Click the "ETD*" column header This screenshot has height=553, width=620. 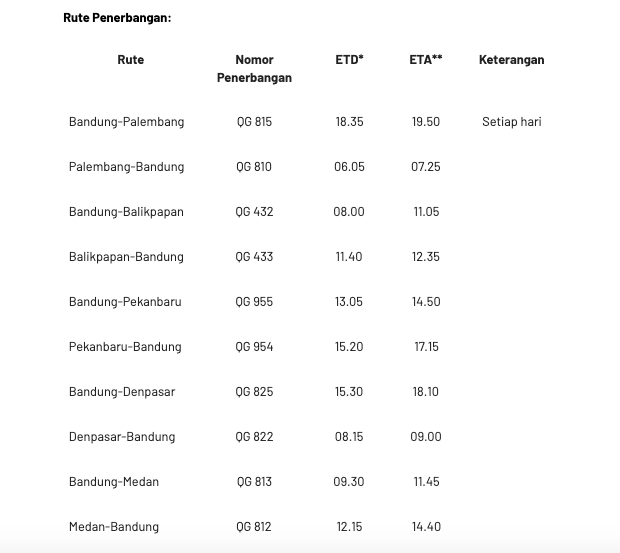pyautogui.click(x=349, y=60)
